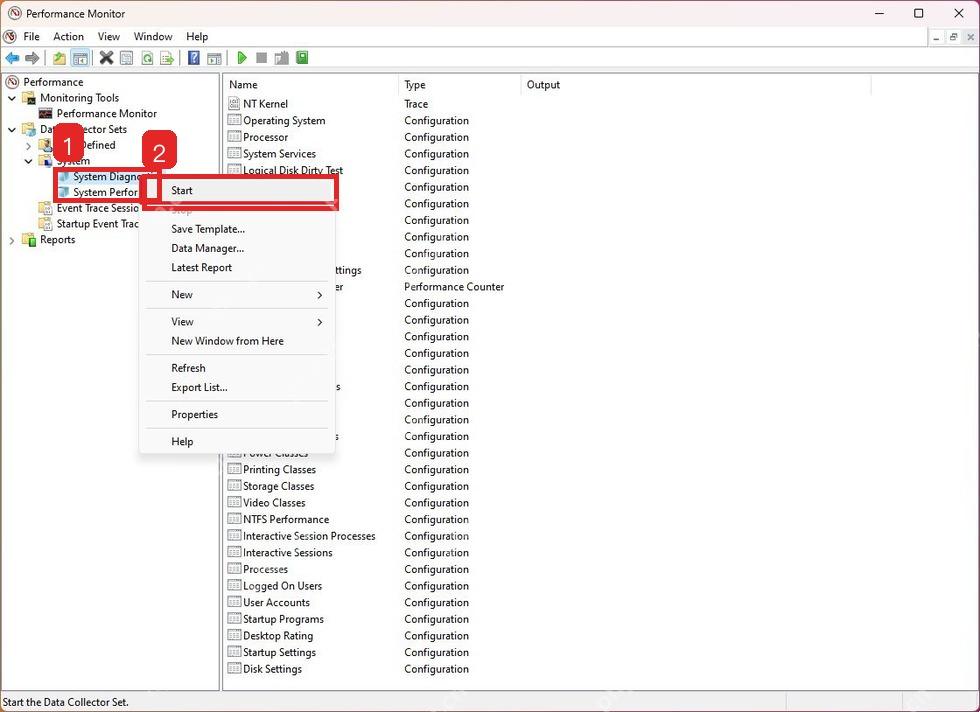Expand the Reports tree node

click(x=12, y=240)
